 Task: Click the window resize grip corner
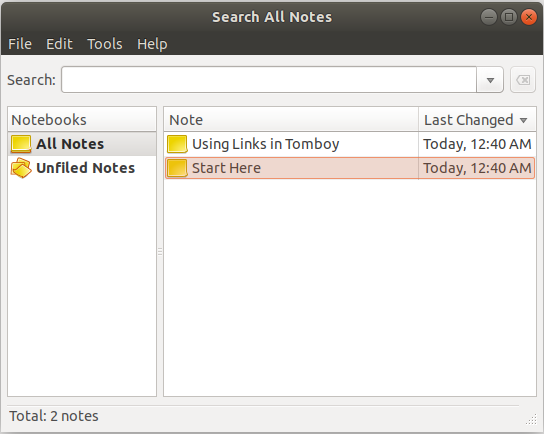pos(531,419)
